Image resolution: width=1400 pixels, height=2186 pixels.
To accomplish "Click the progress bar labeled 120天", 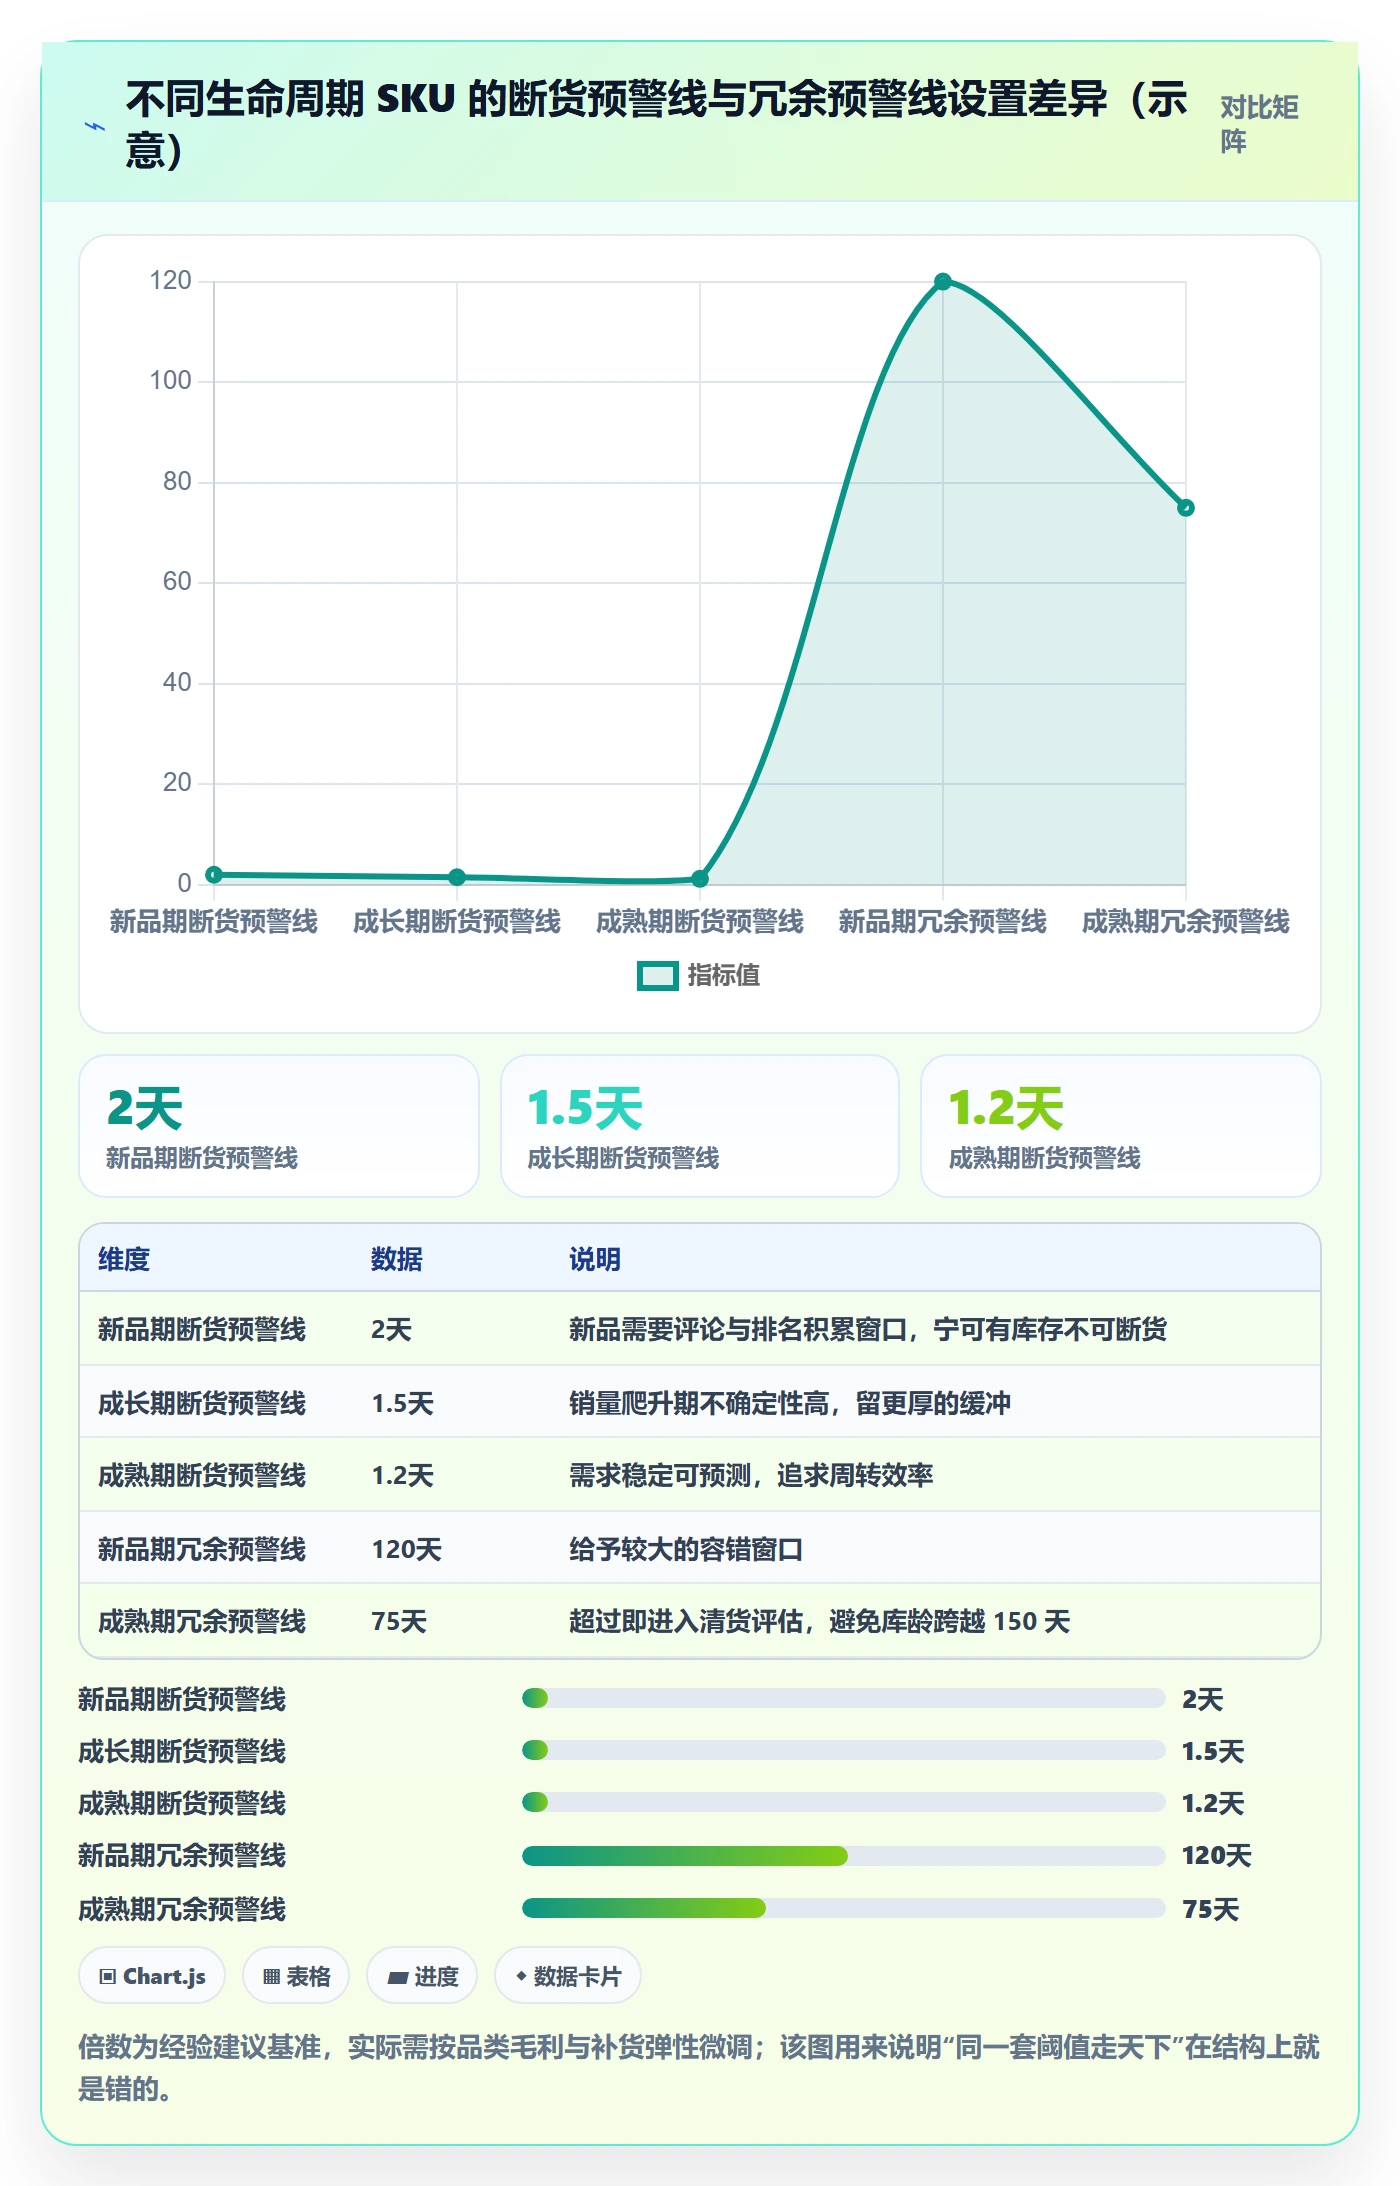I will click(x=843, y=1856).
